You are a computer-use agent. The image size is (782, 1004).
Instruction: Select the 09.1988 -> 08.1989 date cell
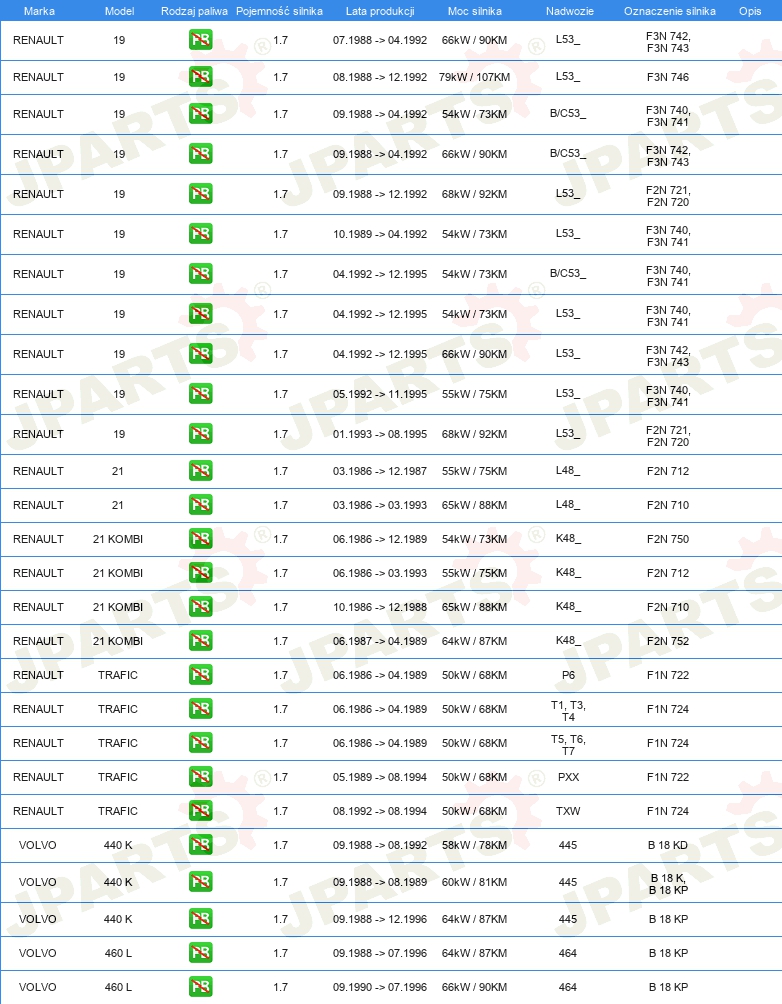pyautogui.click(x=380, y=882)
